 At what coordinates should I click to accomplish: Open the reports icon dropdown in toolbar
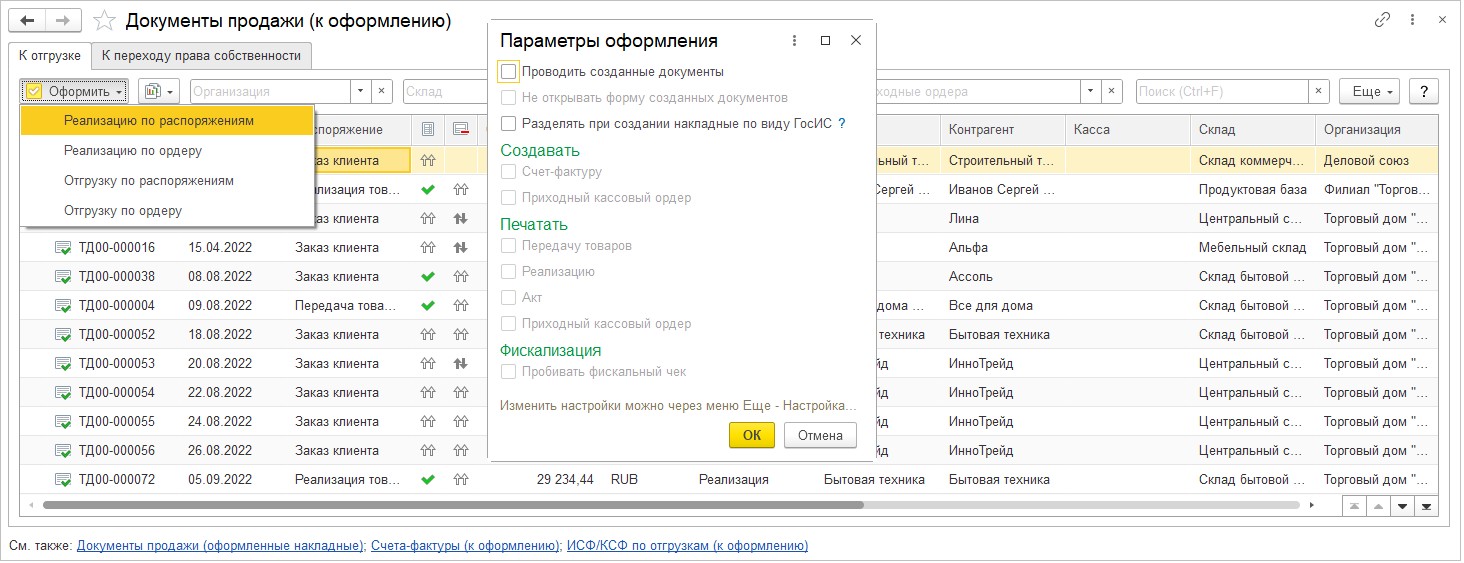point(158,91)
